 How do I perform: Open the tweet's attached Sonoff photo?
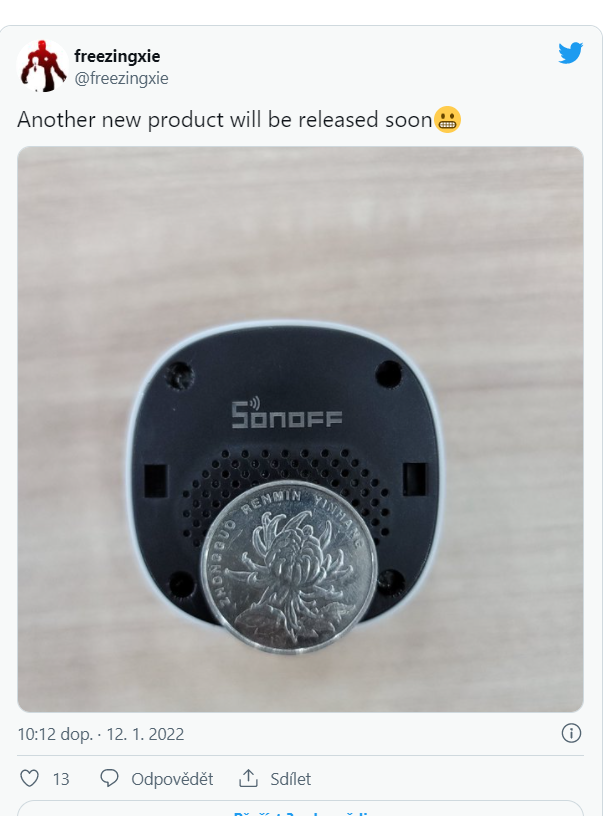coord(300,429)
